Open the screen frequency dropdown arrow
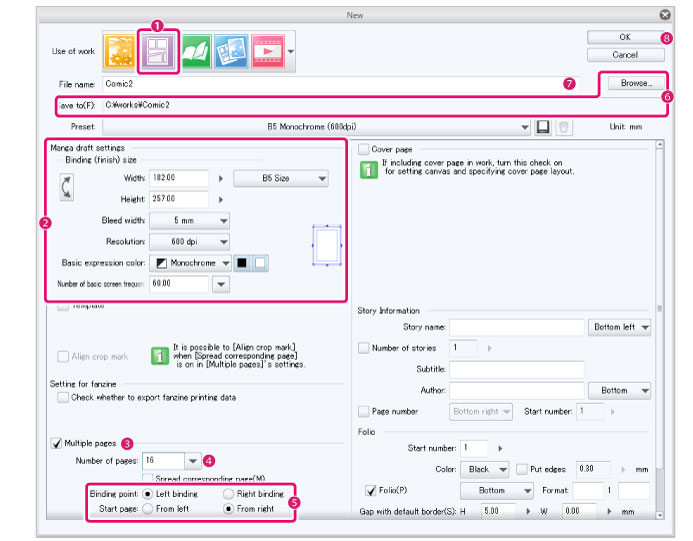Screen dimensions: 693x541 click(x=221, y=284)
